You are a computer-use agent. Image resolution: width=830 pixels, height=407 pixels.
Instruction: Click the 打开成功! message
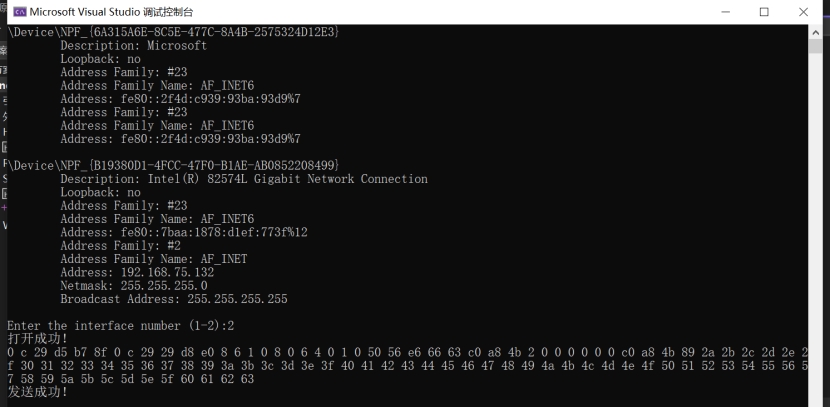(x=38, y=339)
